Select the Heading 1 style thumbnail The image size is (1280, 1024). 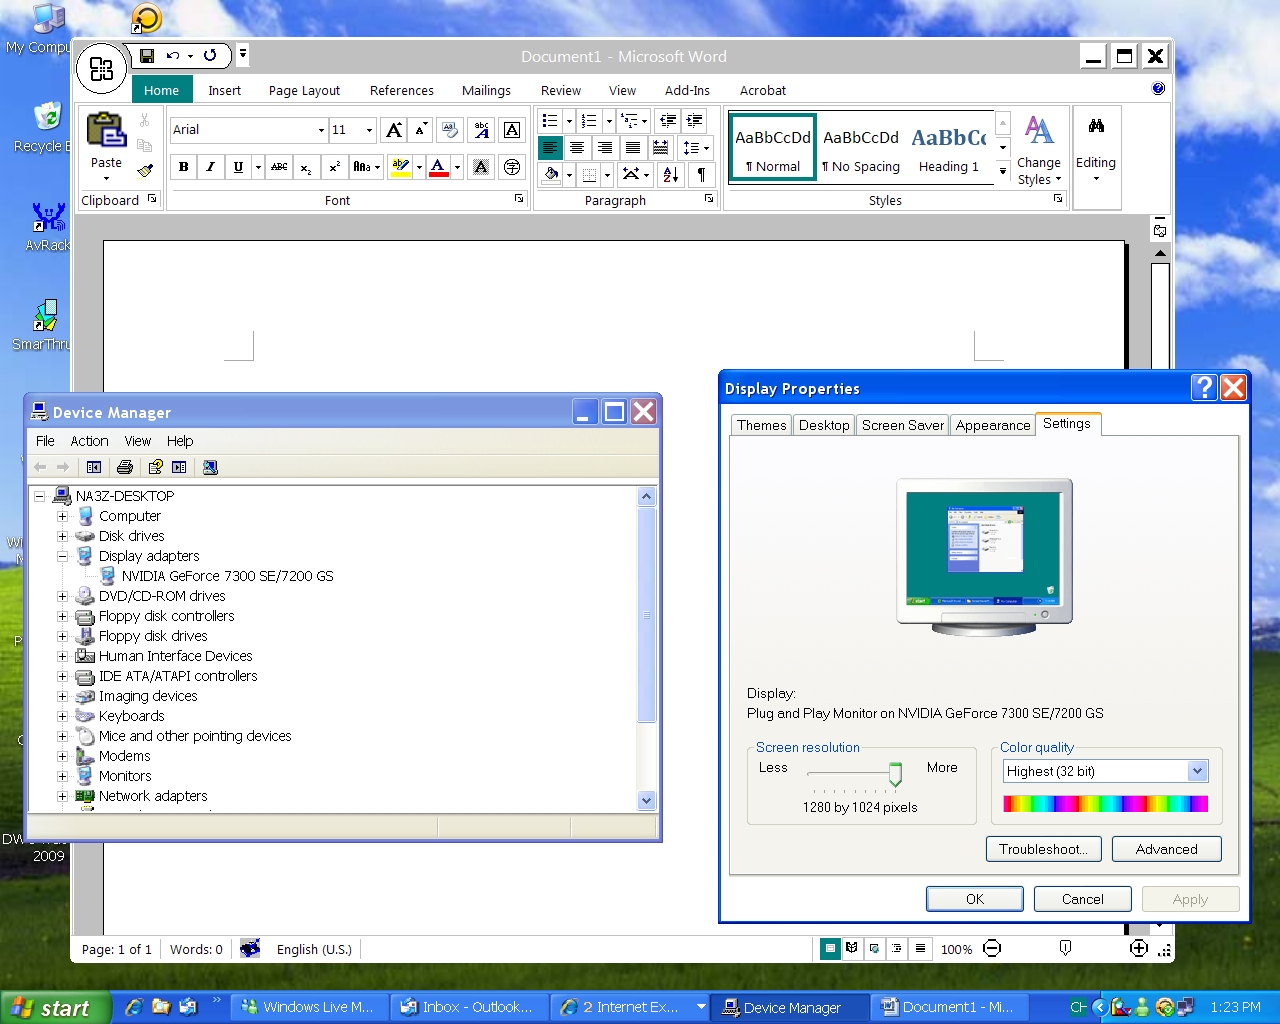(949, 147)
